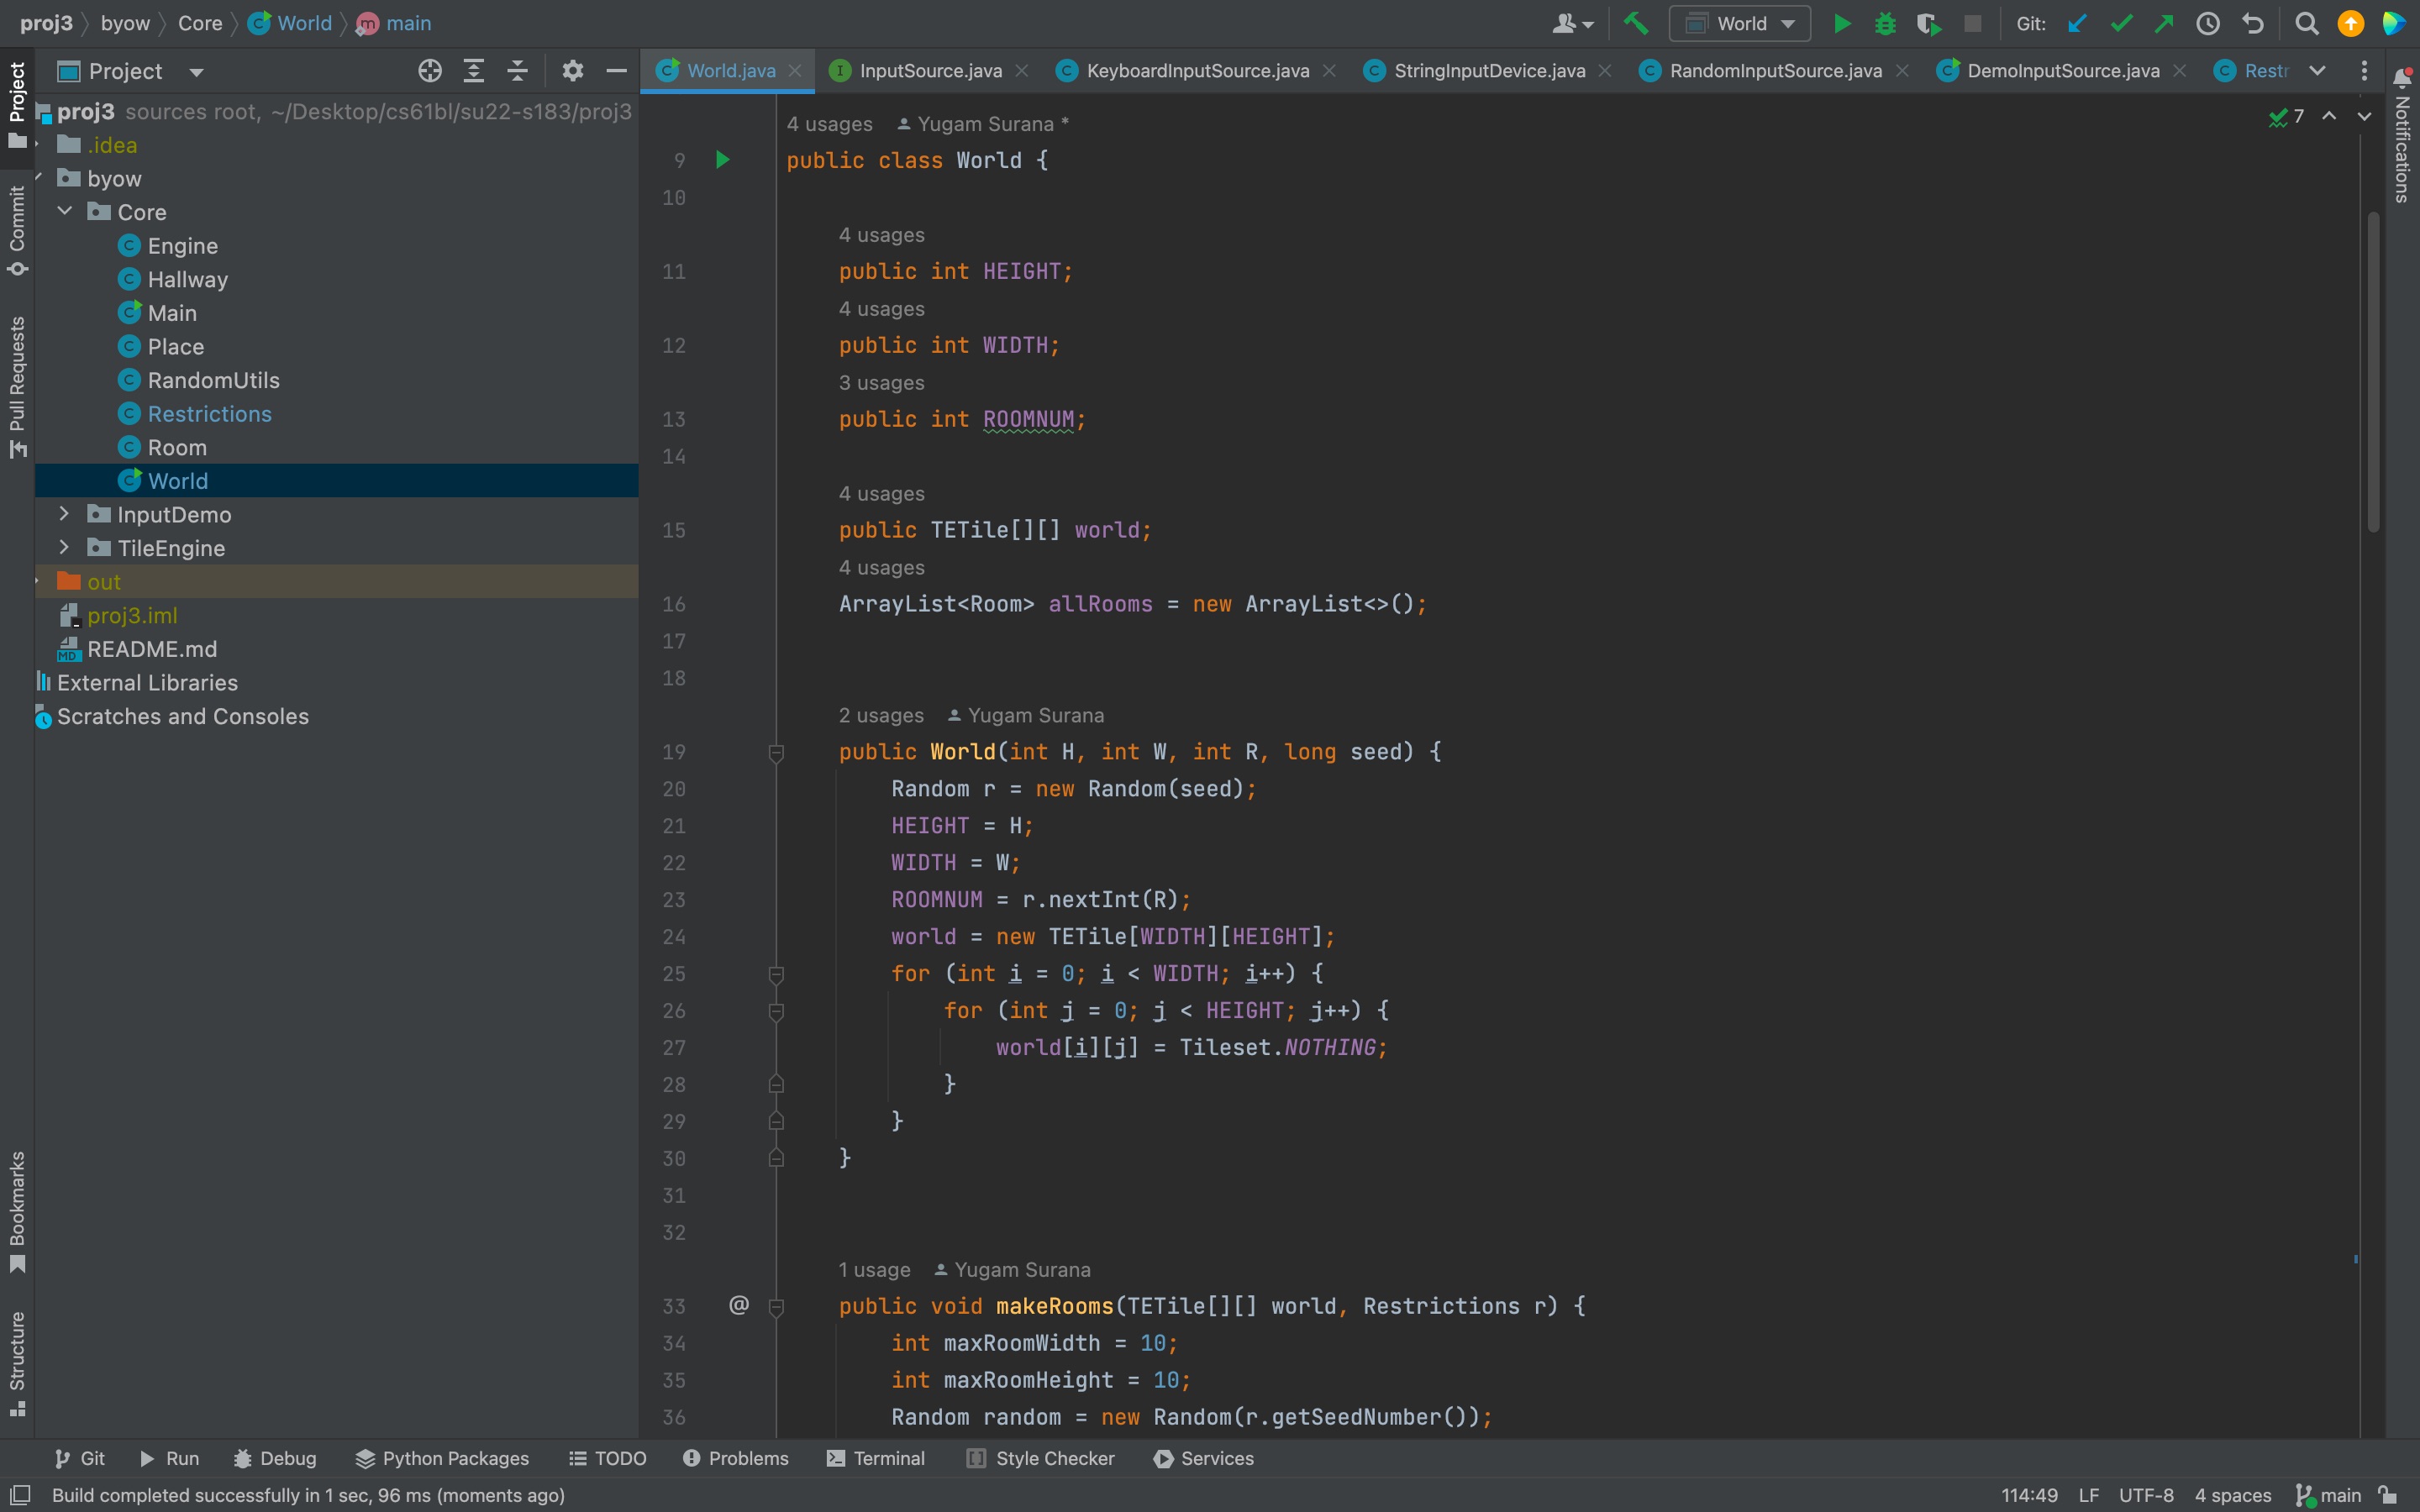The height and width of the screenshot is (1512, 2420).
Task: Run class World via gutter arrow
Action: (722, 160)
